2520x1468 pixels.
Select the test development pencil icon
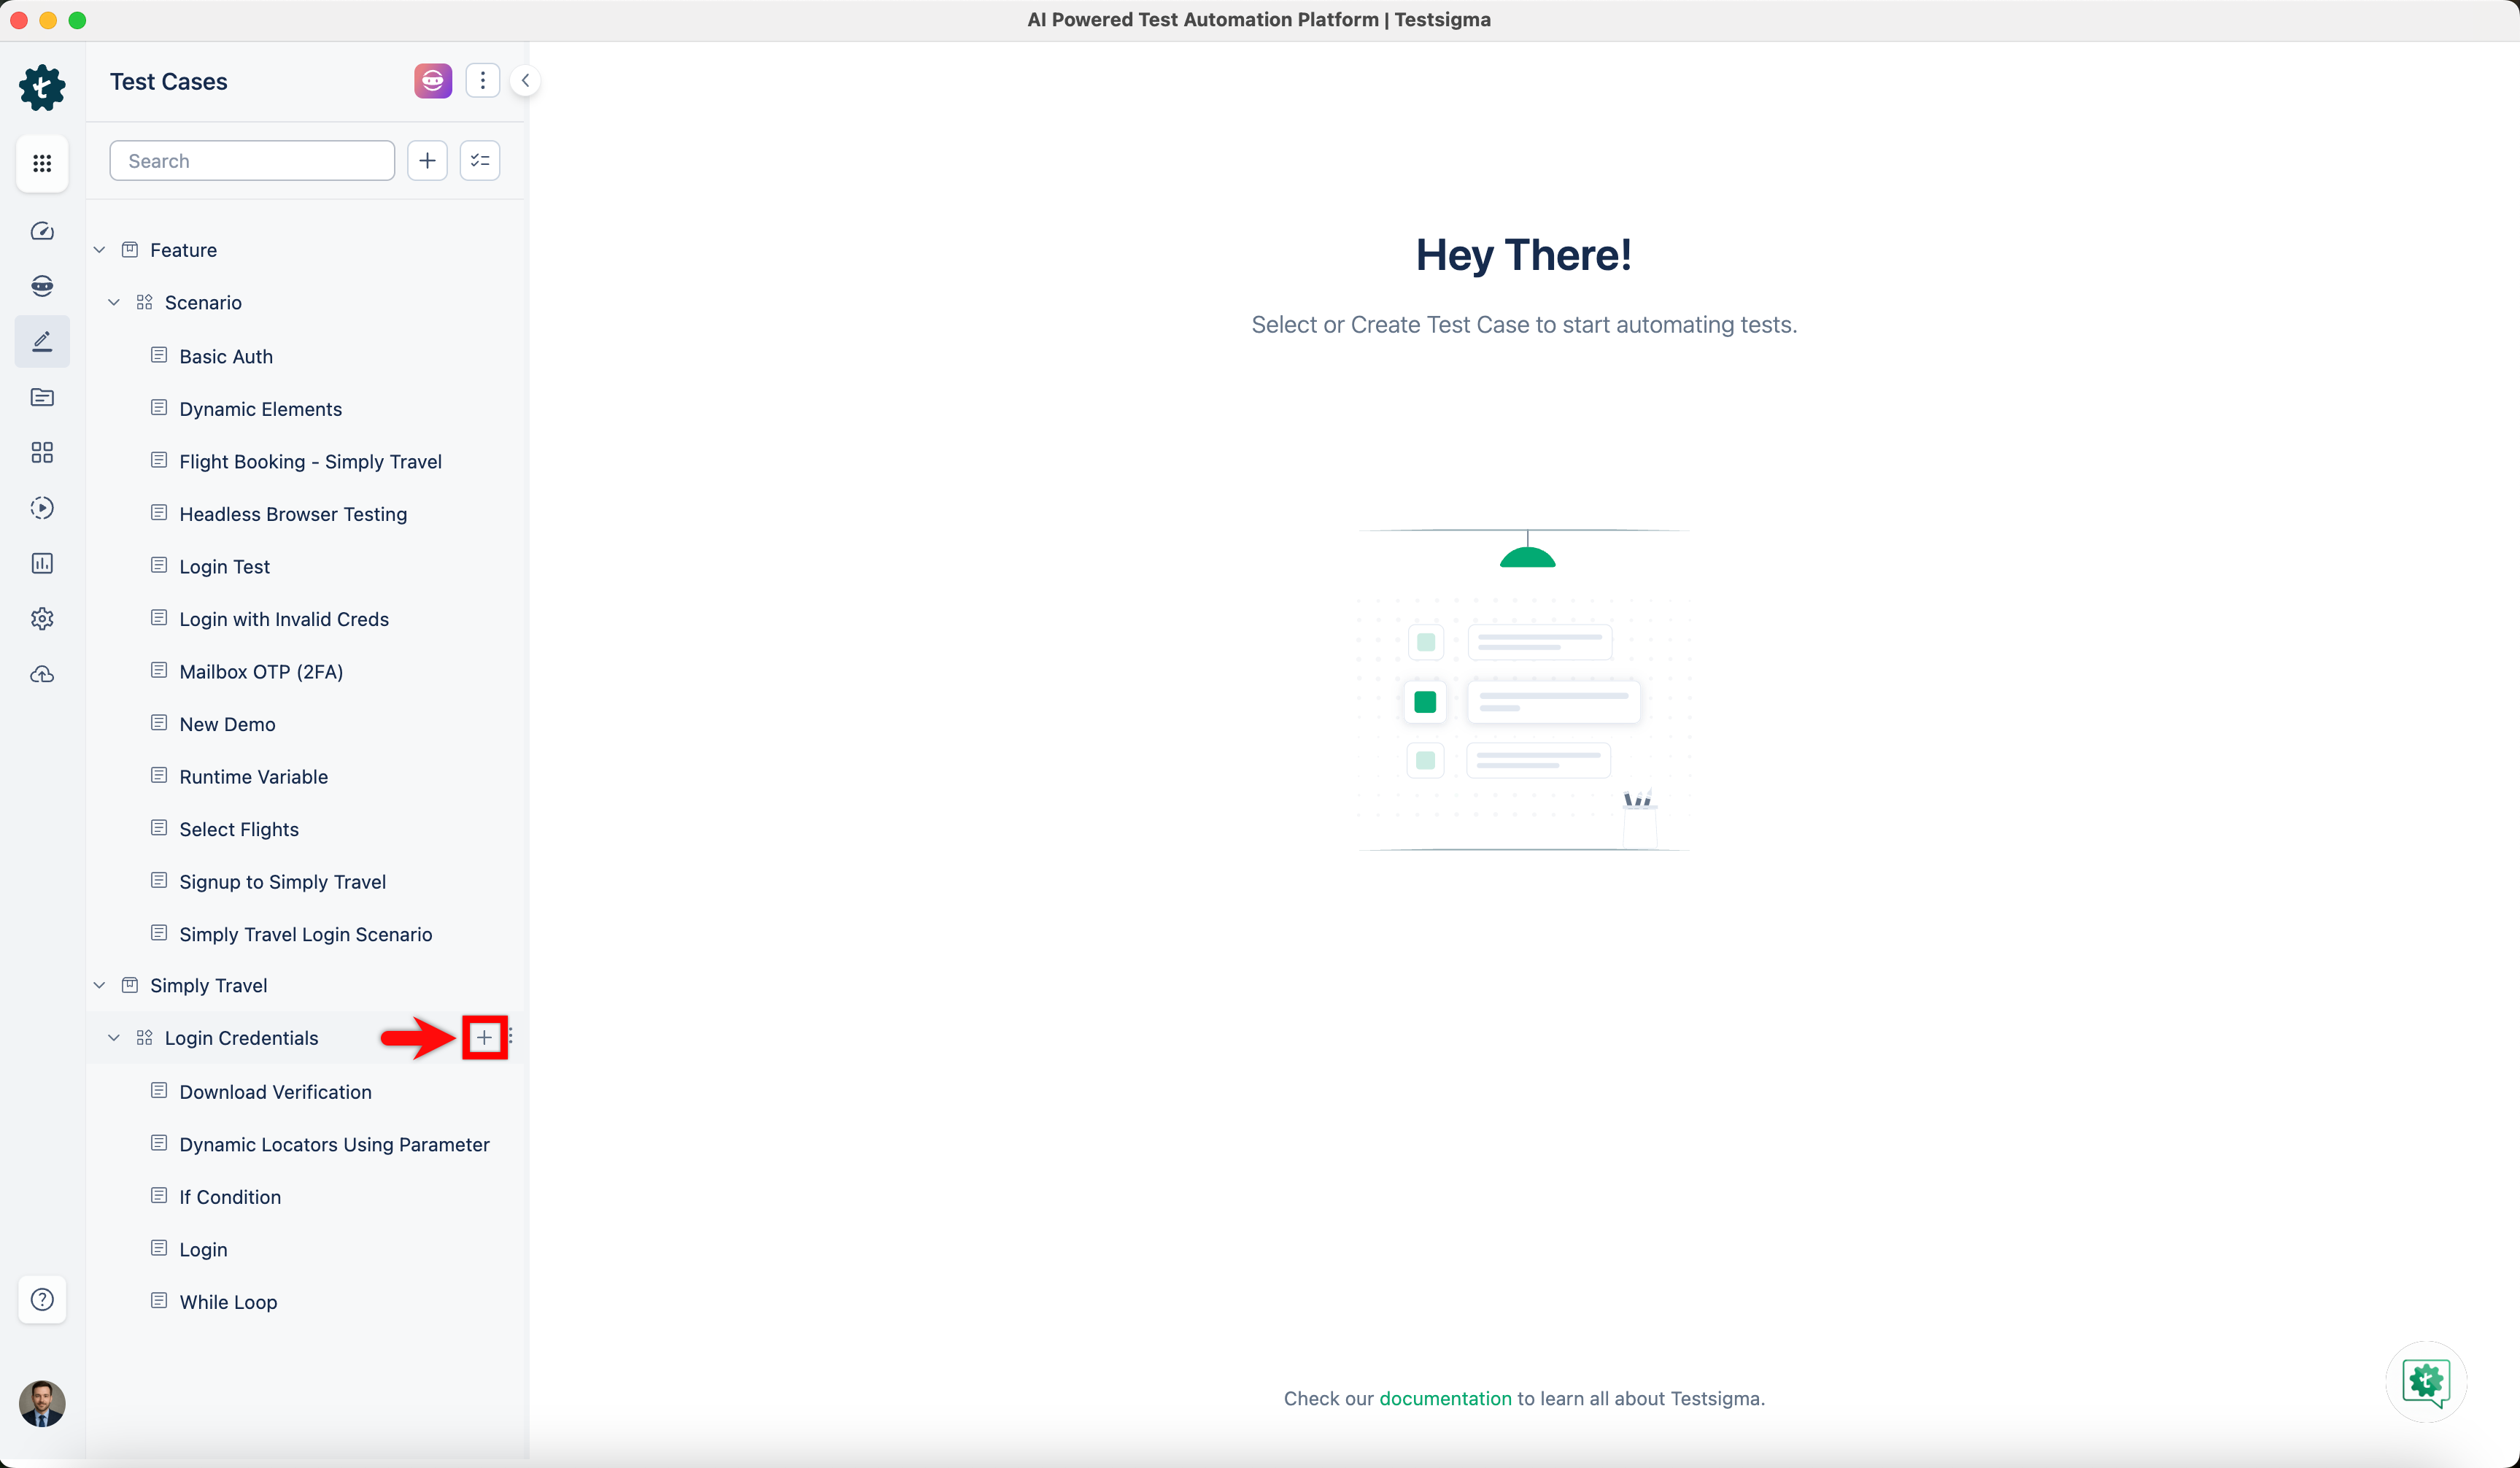coord(42,342)
